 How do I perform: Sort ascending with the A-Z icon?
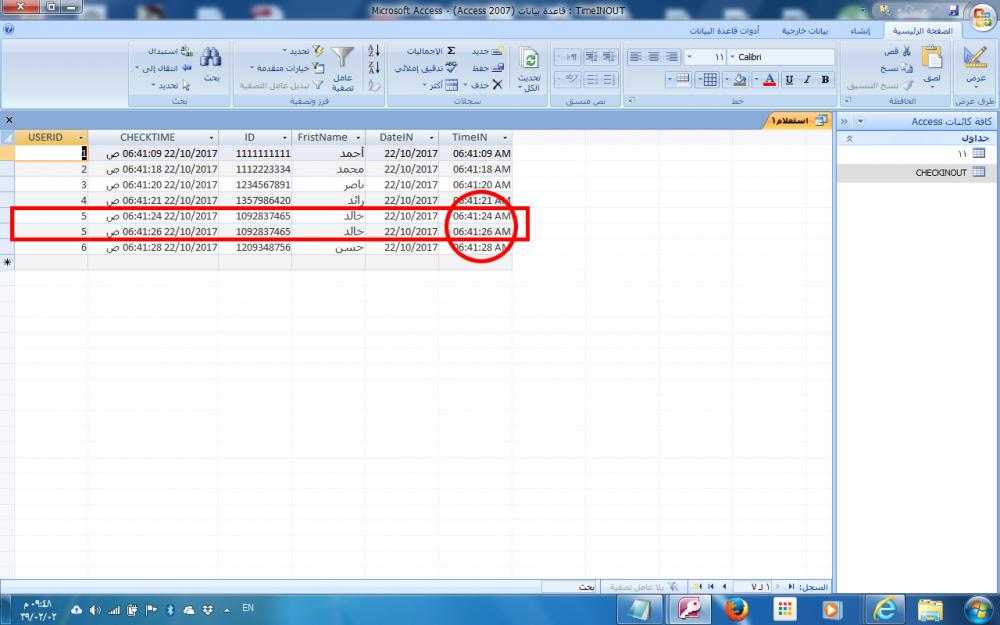point(374,50)
